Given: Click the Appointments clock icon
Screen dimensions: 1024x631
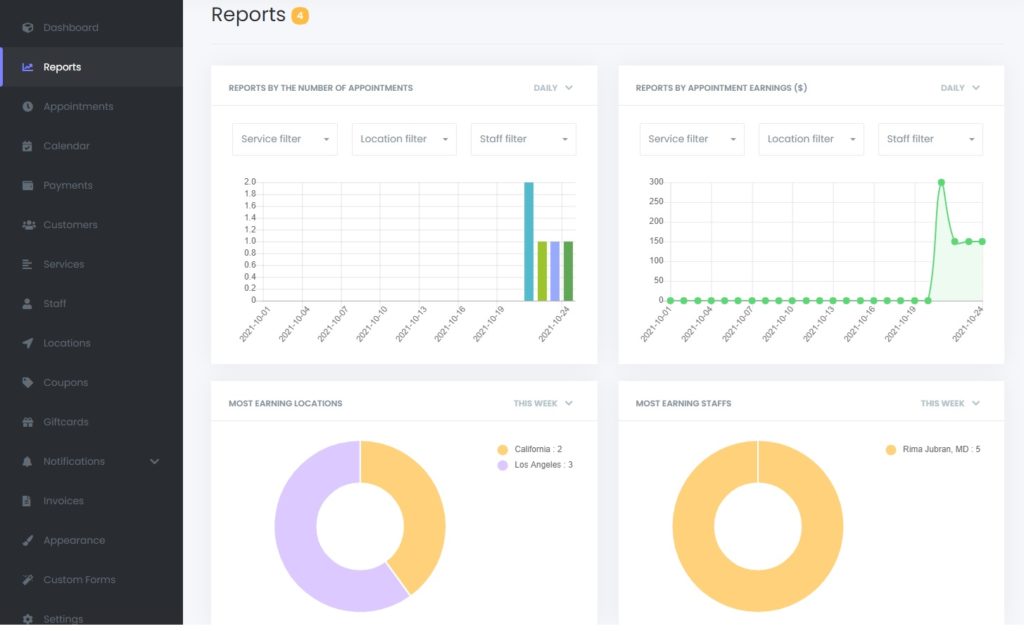Looking at the screenshot, I should click(27, 106).
